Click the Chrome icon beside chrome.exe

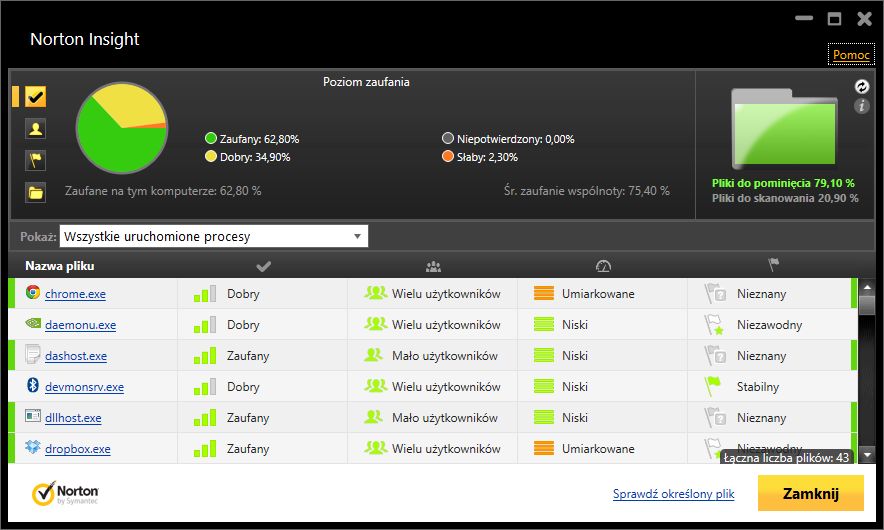coord(33,292)
